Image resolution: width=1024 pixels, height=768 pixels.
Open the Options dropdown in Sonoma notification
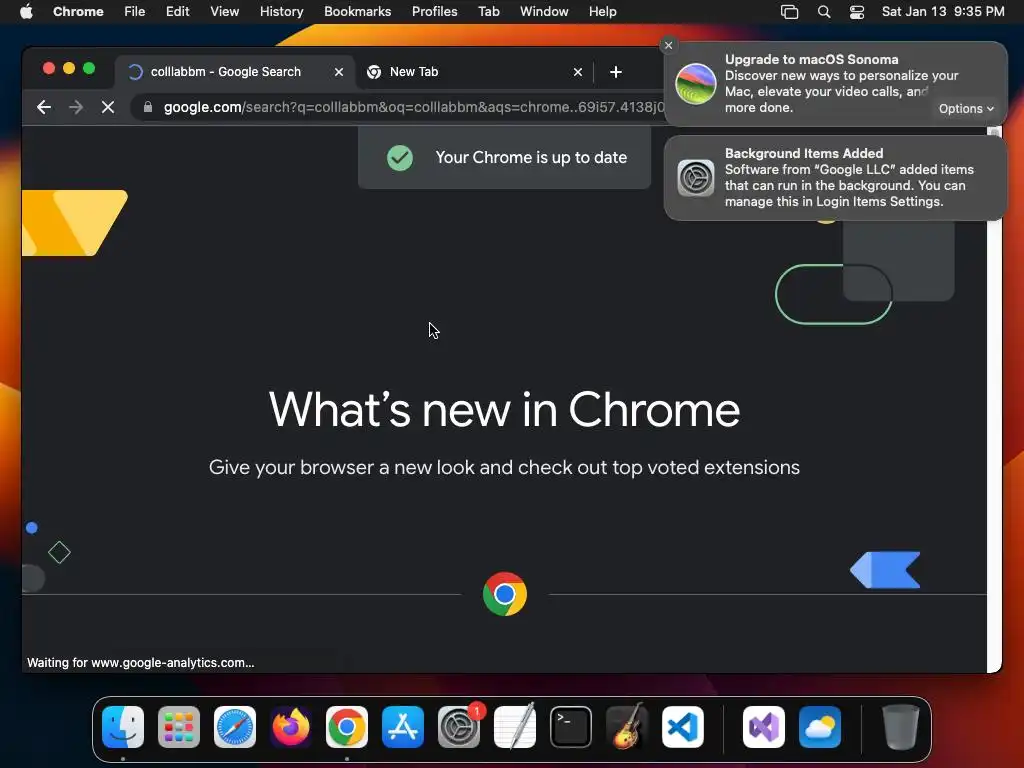point(966,108)
